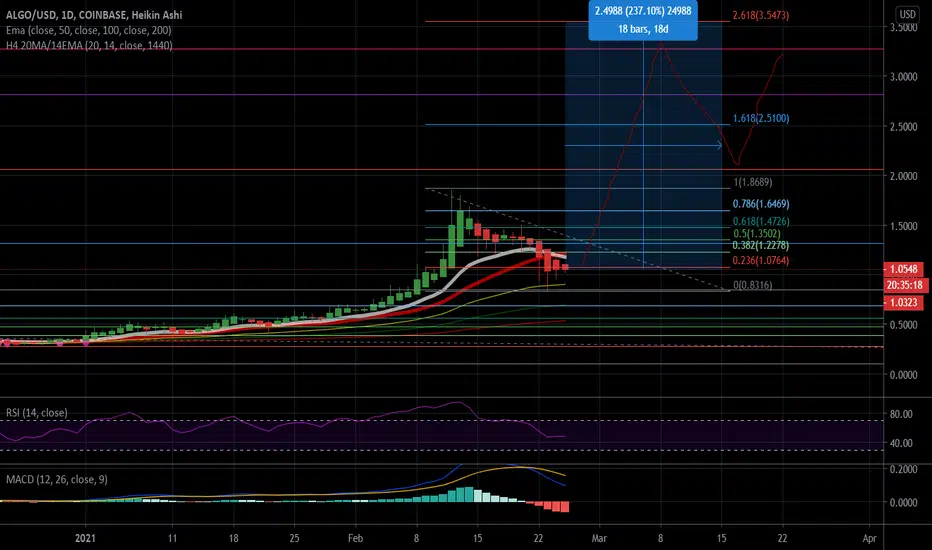This screenshot has height=550, width=932.
Task: Select the 0.5(1.3502) Fibonacci label
Action: pyautogui.click(x=756, y=234)
